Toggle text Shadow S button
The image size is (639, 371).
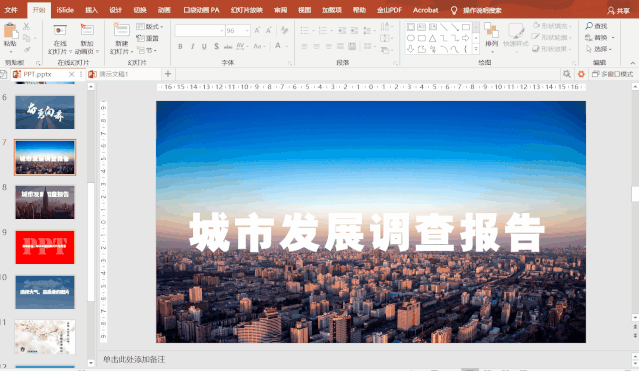coord(216,46)
